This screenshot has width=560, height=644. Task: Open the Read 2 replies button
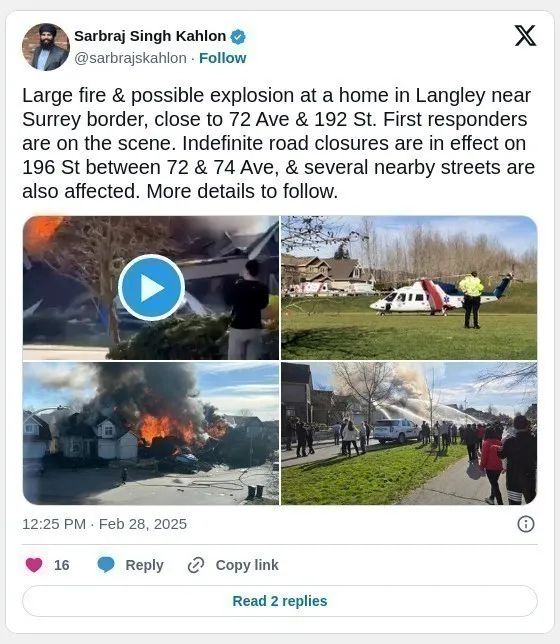pyautogui.click(x=280, y=601)
